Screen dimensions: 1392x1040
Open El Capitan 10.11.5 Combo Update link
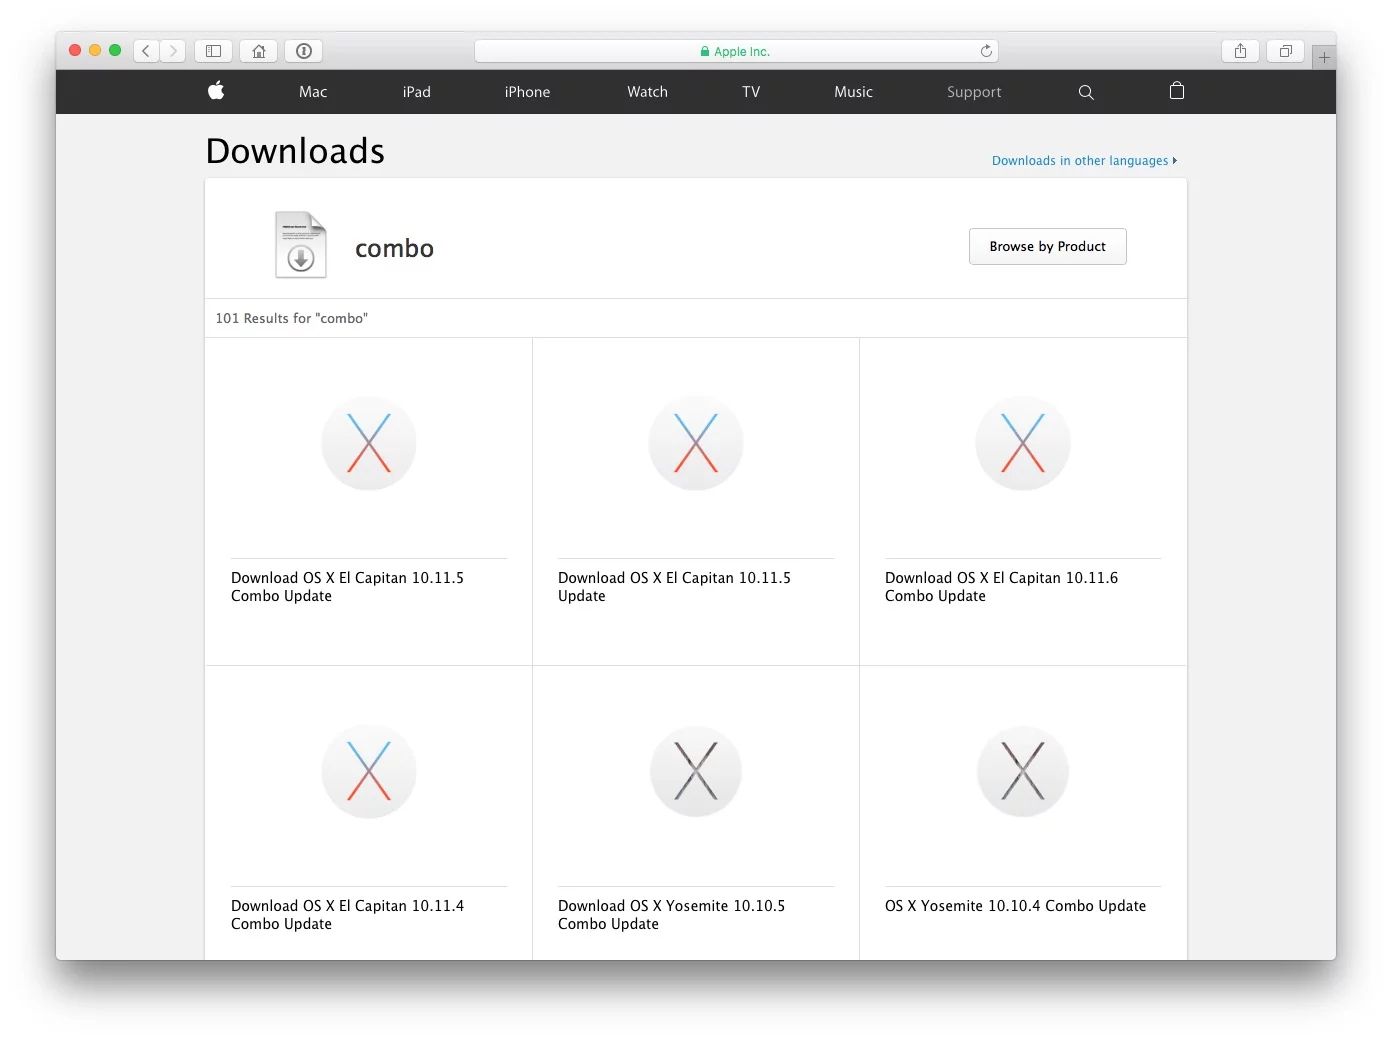[x=347, y=587]
